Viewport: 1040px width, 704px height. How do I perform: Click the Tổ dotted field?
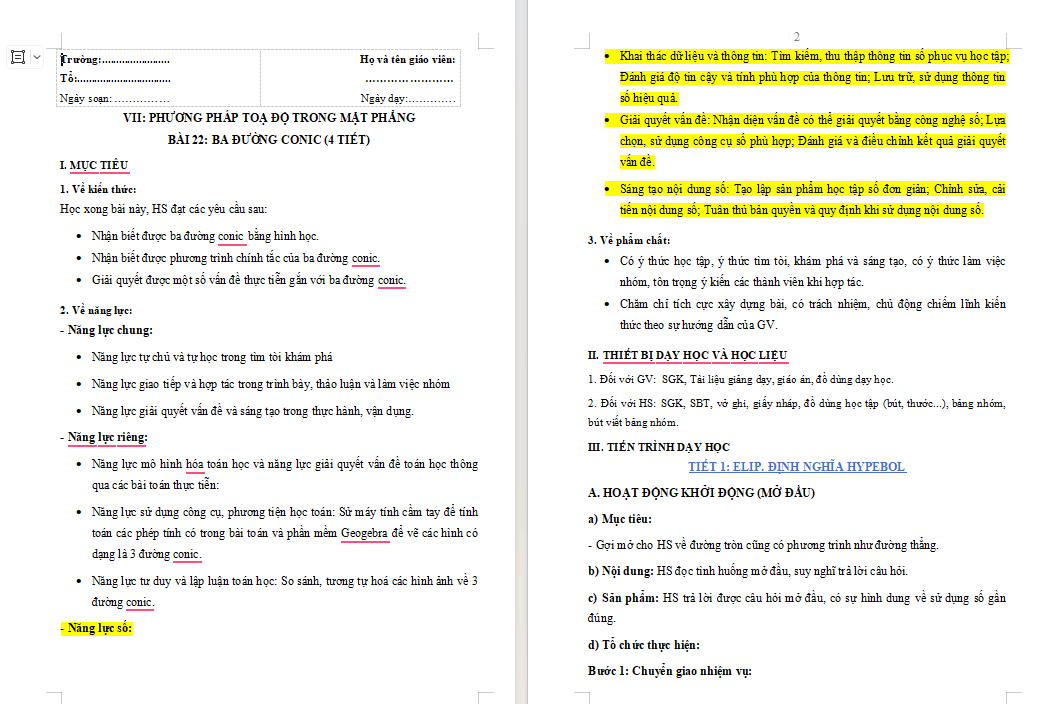115,78
